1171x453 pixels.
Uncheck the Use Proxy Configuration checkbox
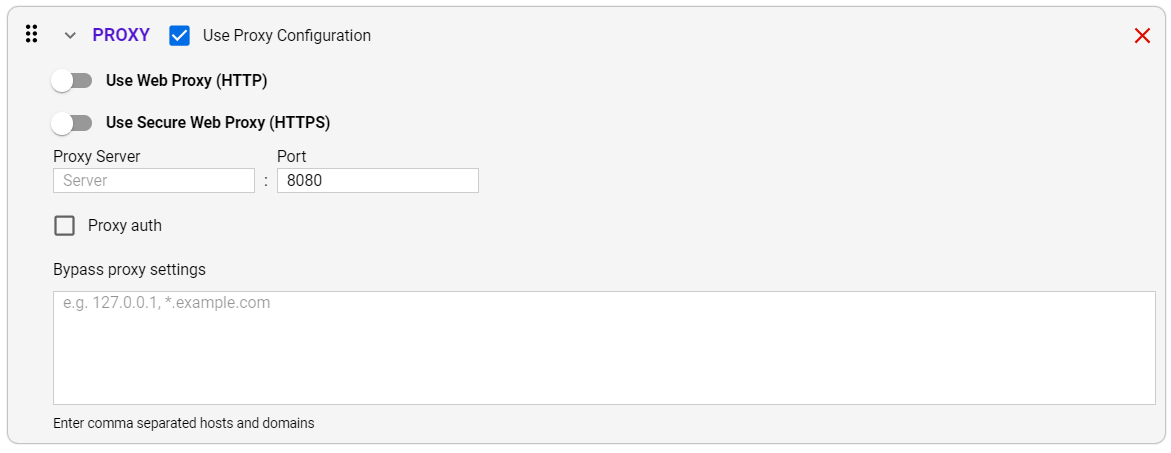[179, 35]
